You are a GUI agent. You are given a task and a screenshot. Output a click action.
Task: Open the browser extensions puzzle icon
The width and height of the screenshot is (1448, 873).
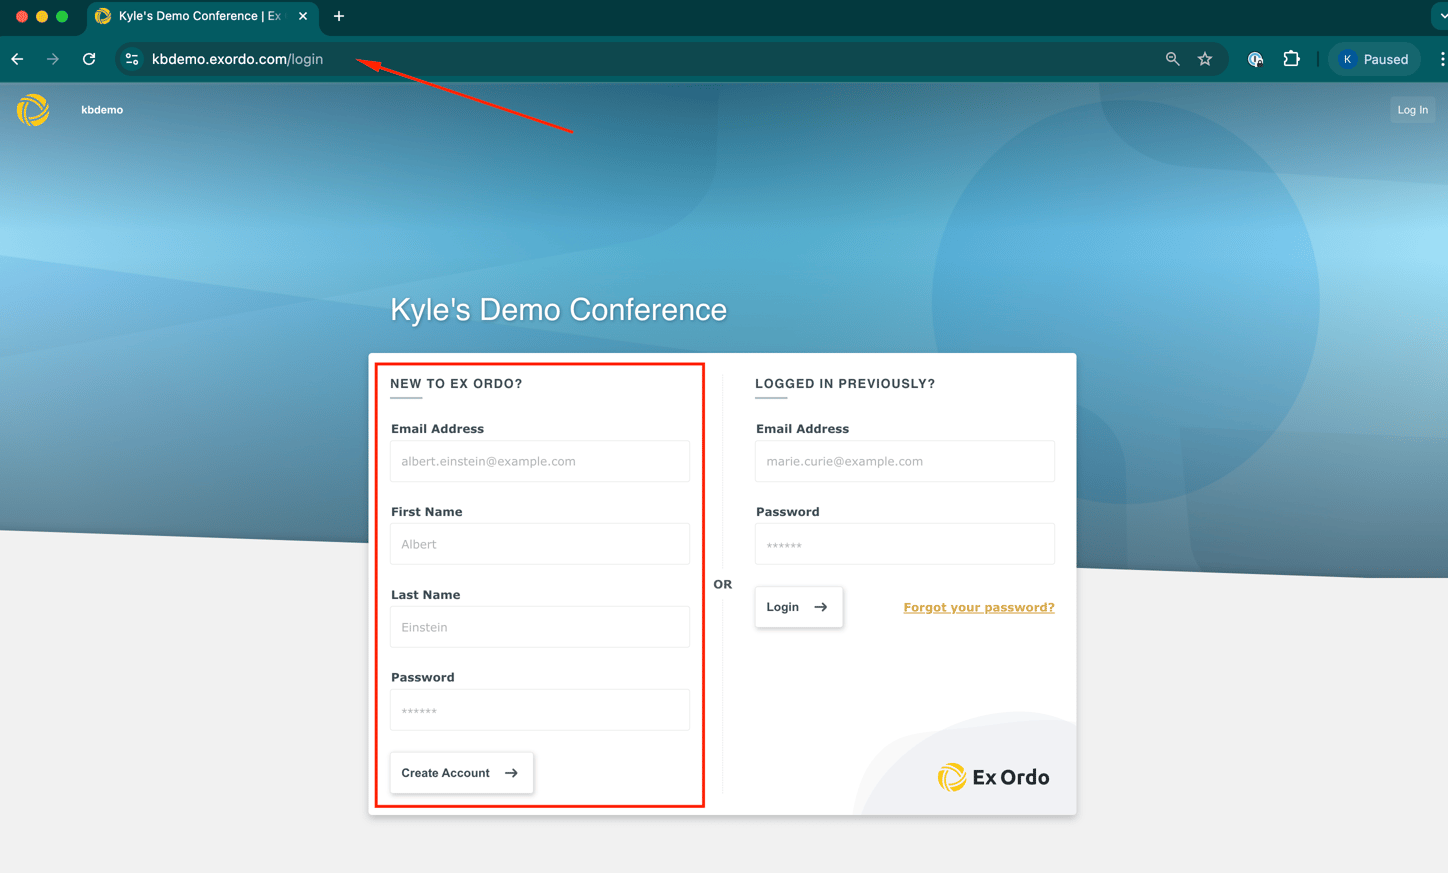click(1291, 59)
